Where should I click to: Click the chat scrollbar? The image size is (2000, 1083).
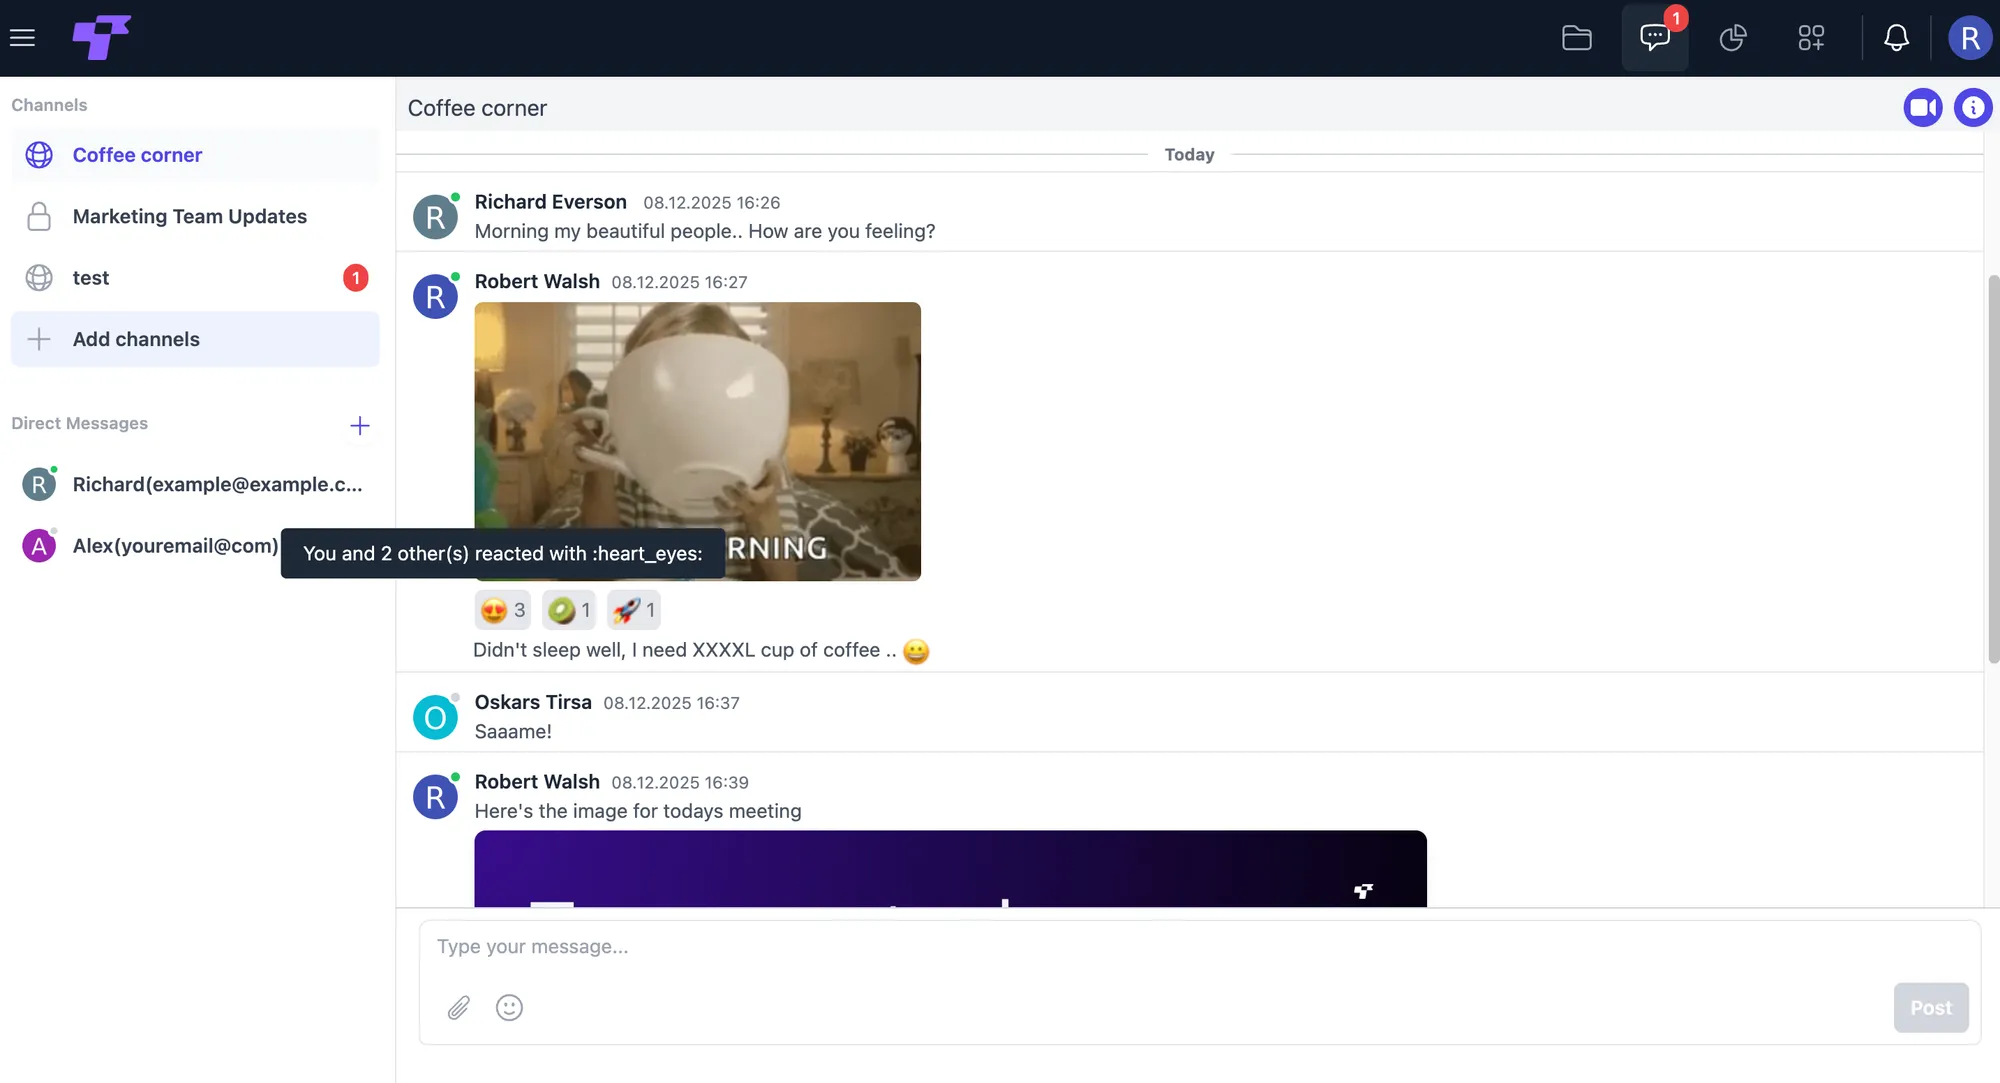click(x=1993, y=468)
